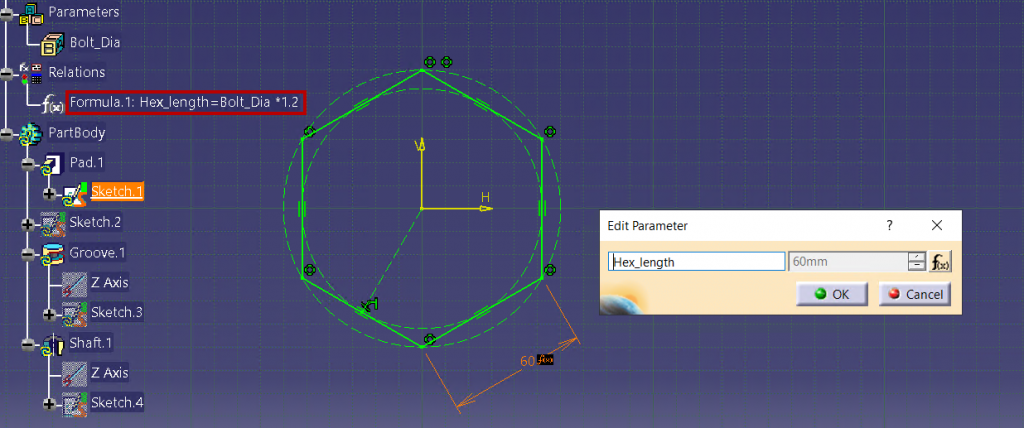Click the Bolt_Dia parameter icon
The height and width of the screenshot is (428, 1024).
[53, 43]
